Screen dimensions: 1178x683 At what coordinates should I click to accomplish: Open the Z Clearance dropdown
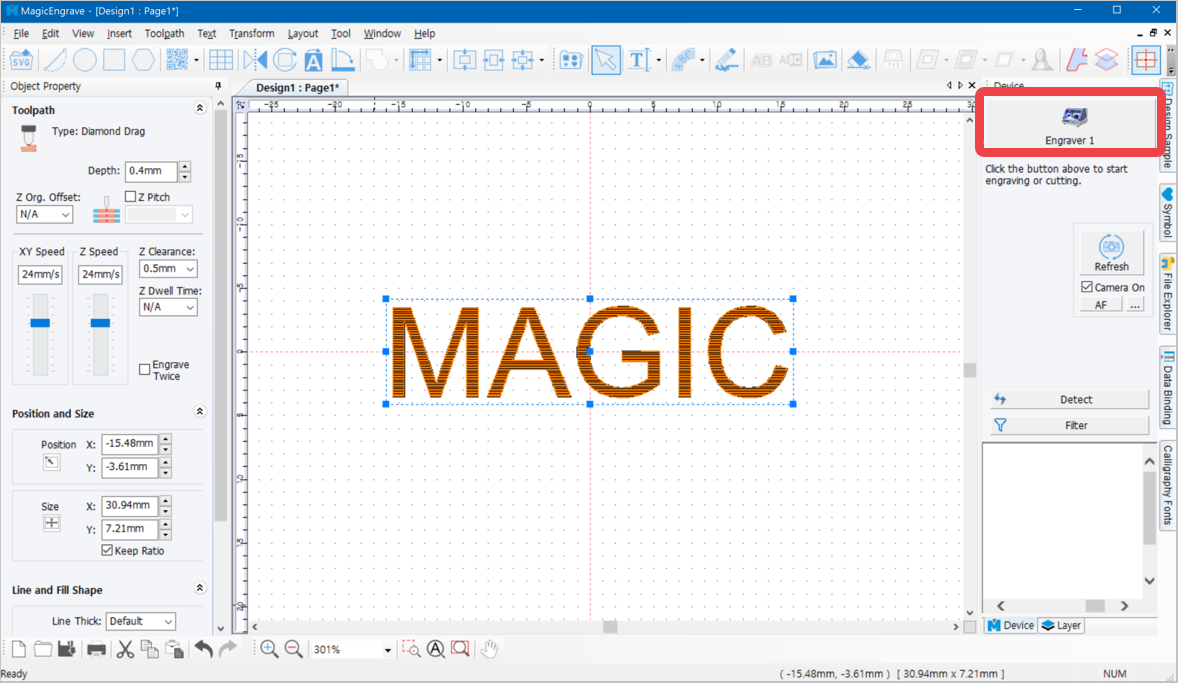168,268
